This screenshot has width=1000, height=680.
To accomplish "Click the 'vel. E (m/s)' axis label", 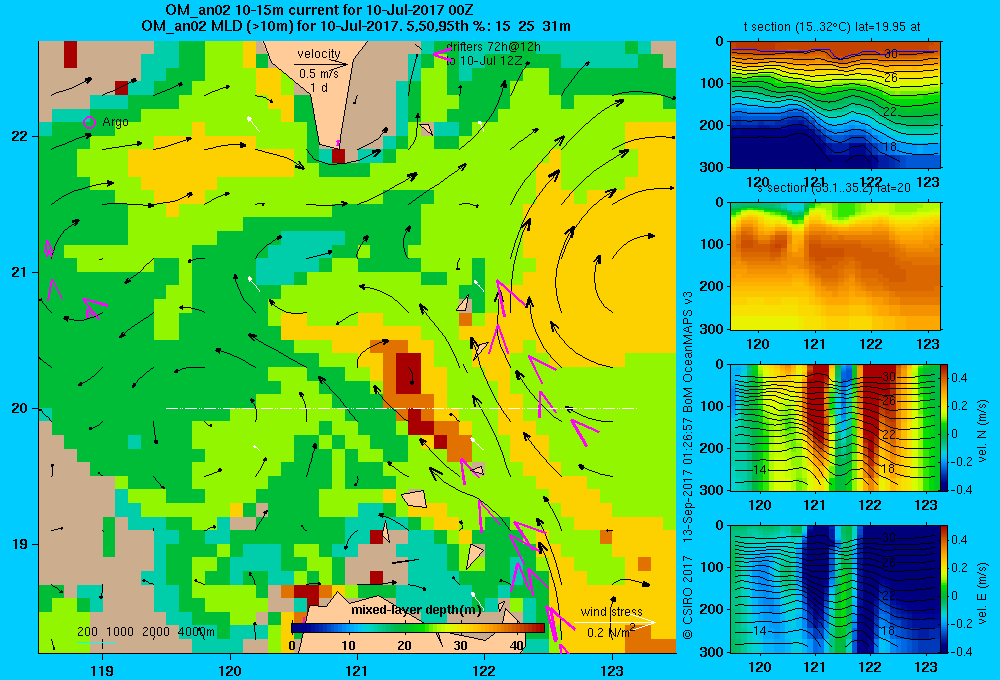I will click(982, 592).
